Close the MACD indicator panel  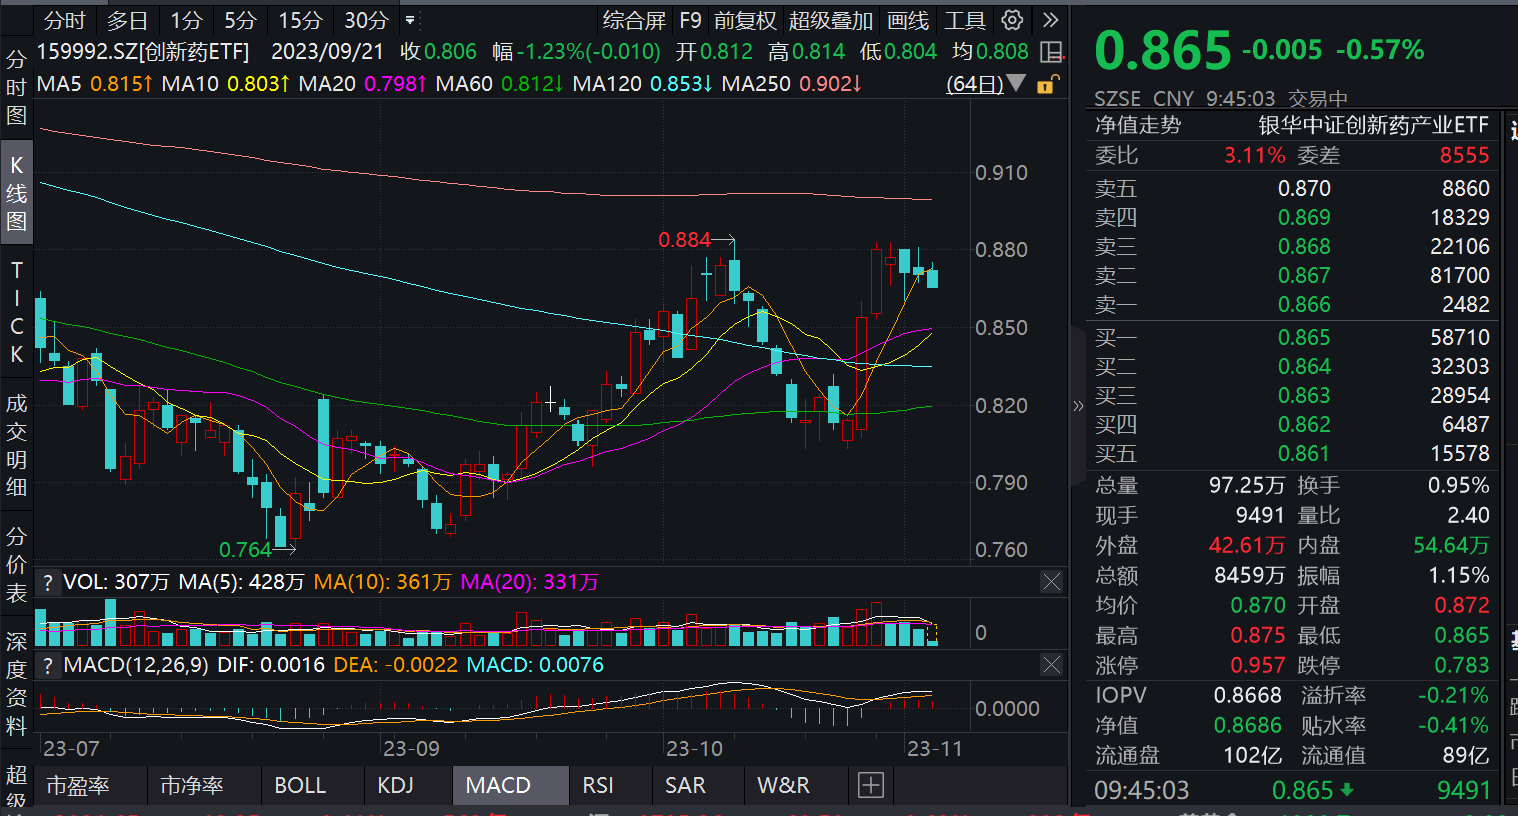coord(1051,665)
